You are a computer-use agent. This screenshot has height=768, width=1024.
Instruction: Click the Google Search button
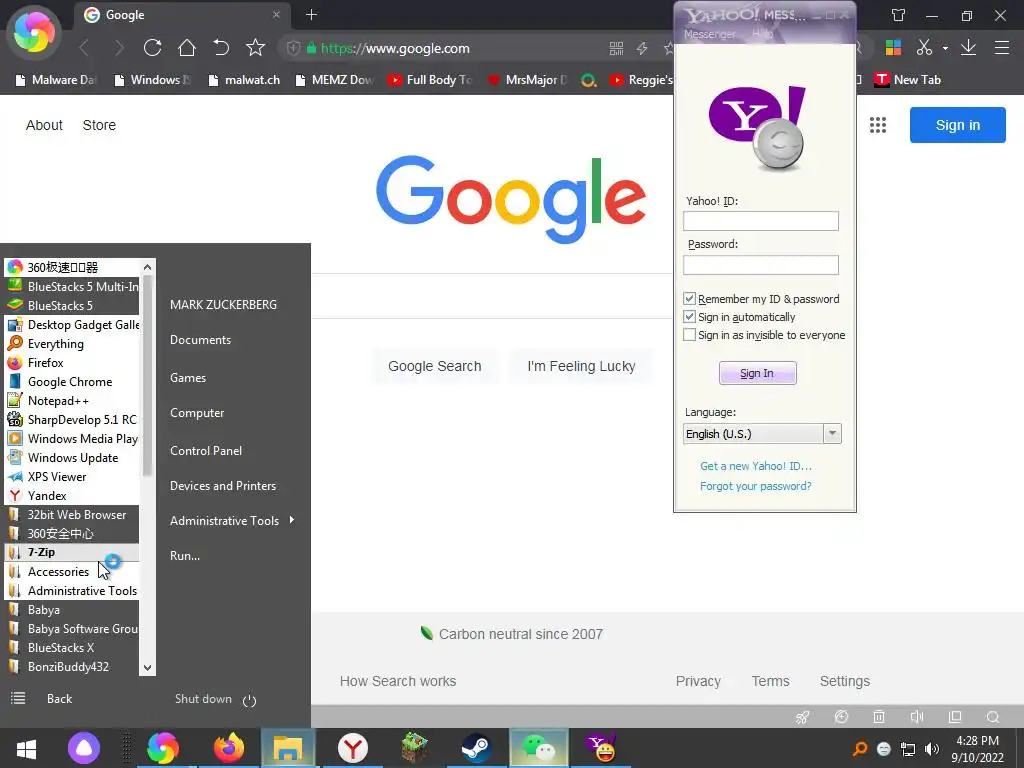point(434,366)
